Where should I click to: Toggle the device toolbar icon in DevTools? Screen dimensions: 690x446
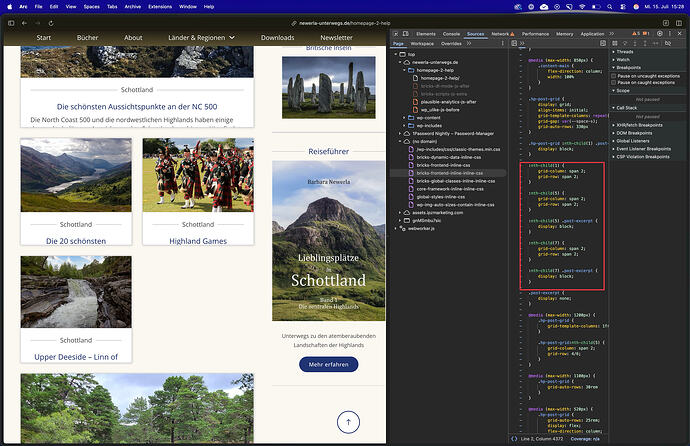click(406, 33)
